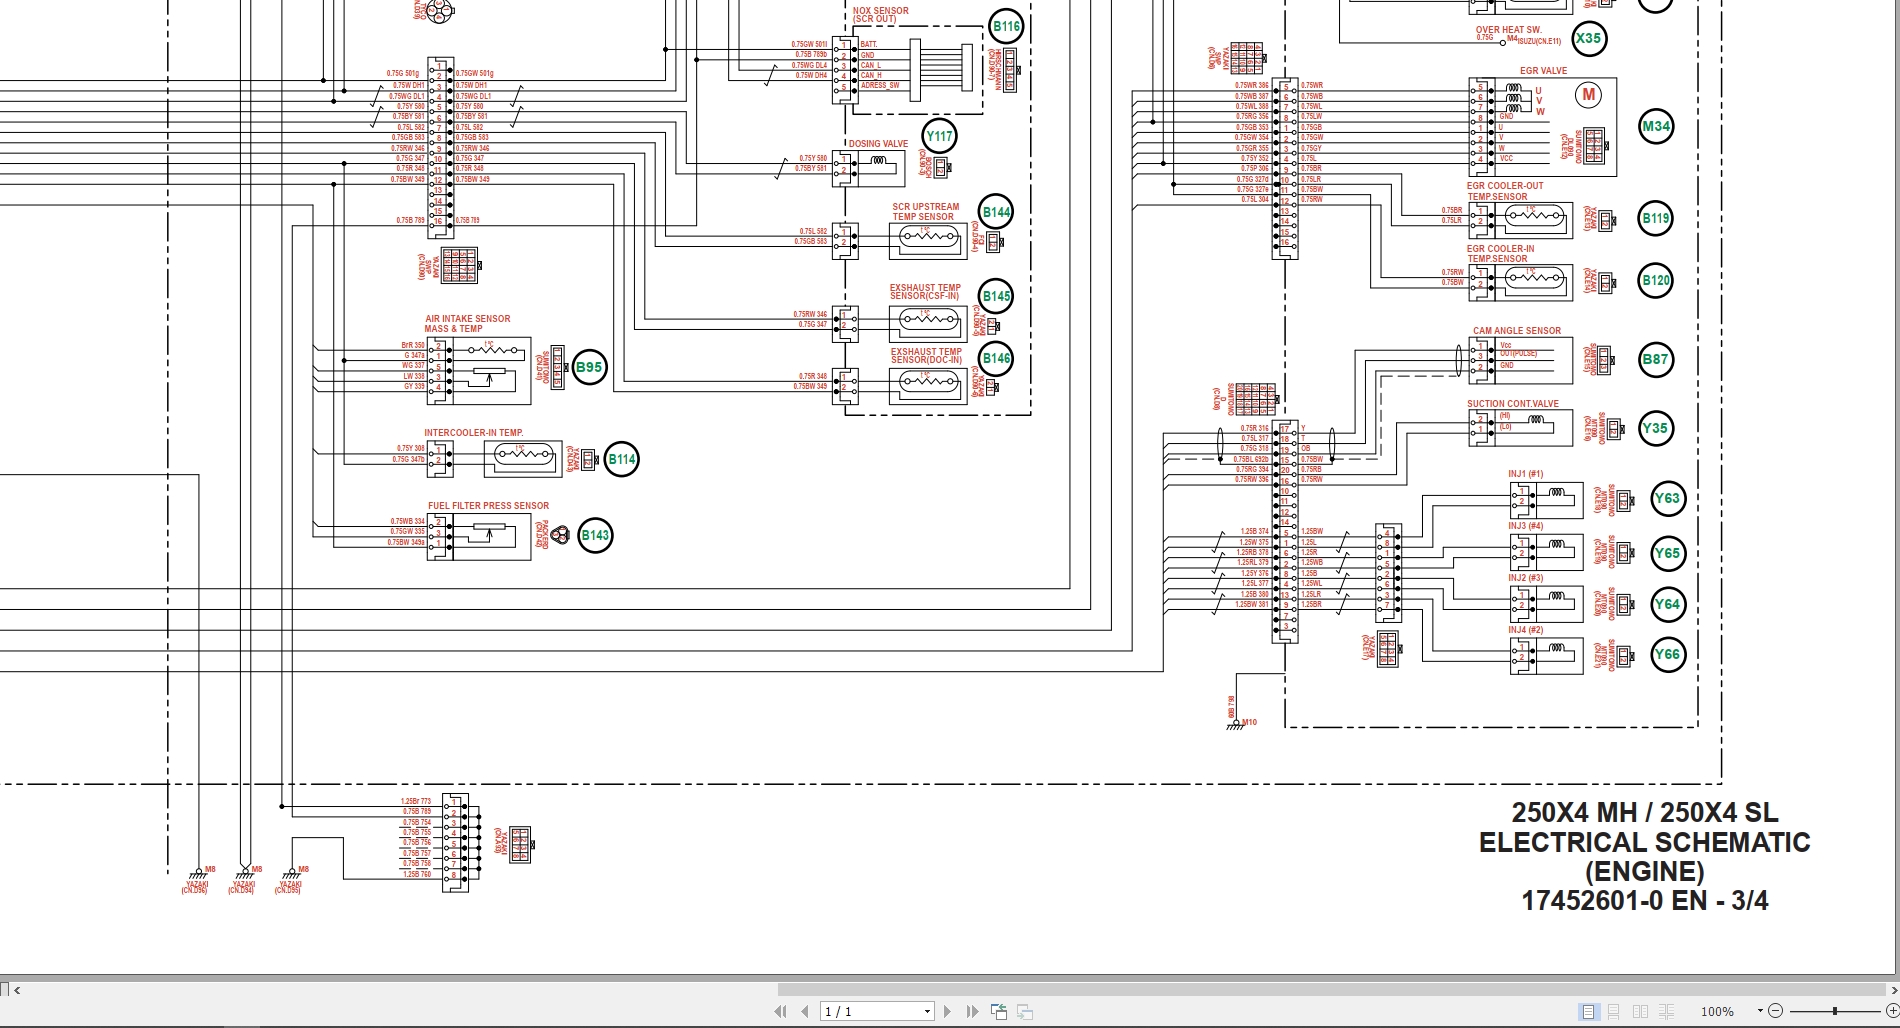Set zoom using the zoom slider handle

[x=1837, y=1011]
